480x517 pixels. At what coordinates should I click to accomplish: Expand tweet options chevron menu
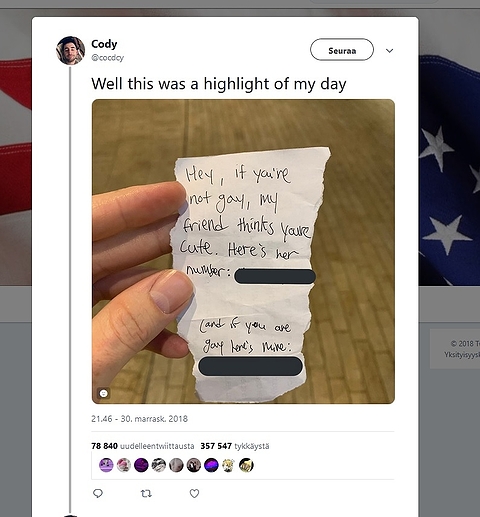pos(389,51)
